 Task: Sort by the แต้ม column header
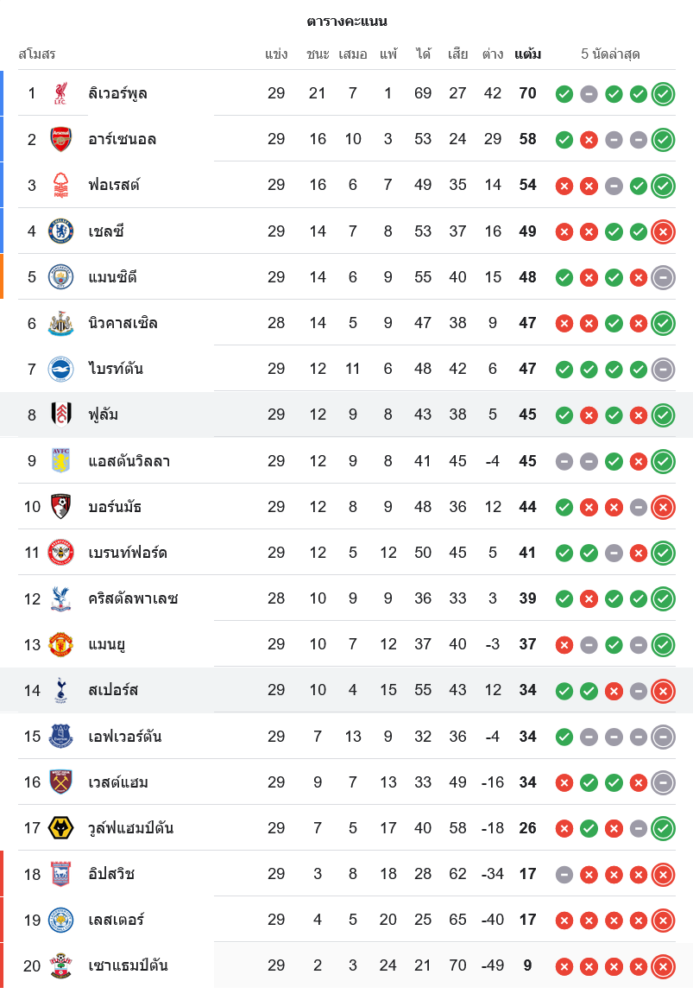click(528, 54)
